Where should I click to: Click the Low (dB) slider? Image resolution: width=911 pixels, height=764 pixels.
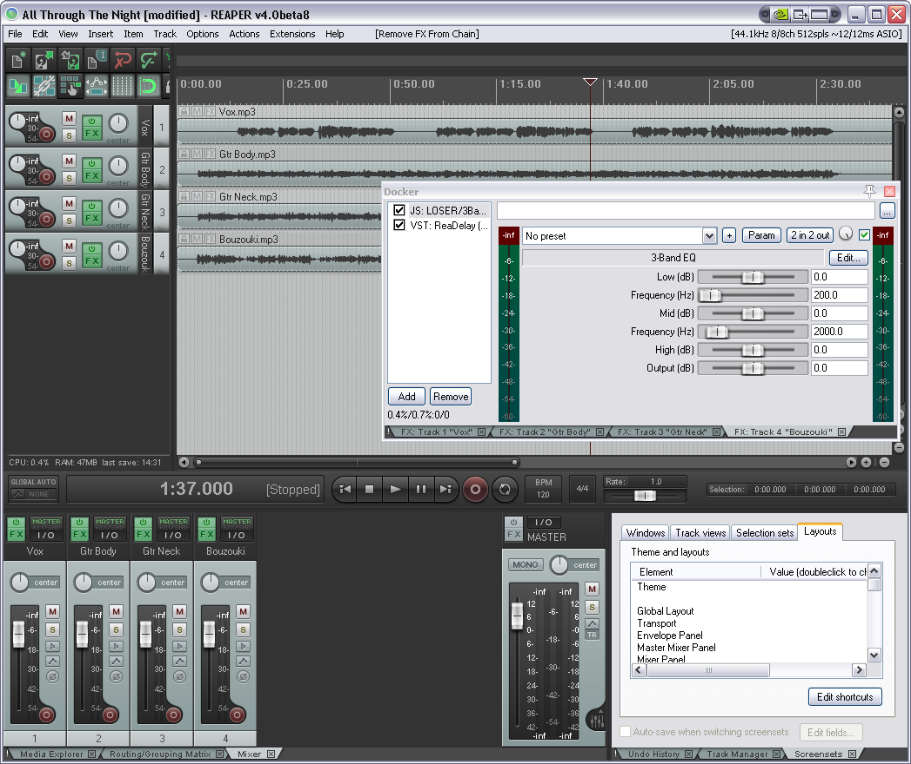(x=753, y=277)
